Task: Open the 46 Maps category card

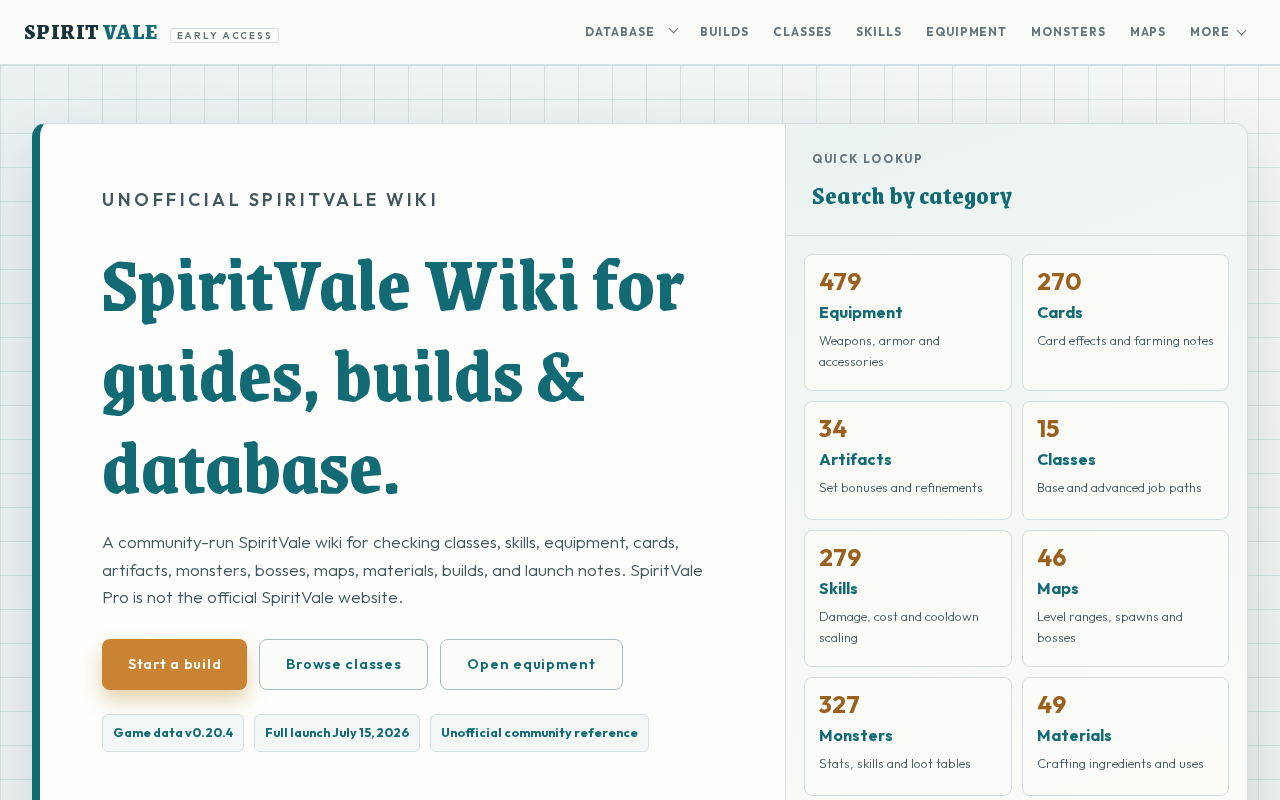Action: pyautogui.click(x=1125, y=598)
